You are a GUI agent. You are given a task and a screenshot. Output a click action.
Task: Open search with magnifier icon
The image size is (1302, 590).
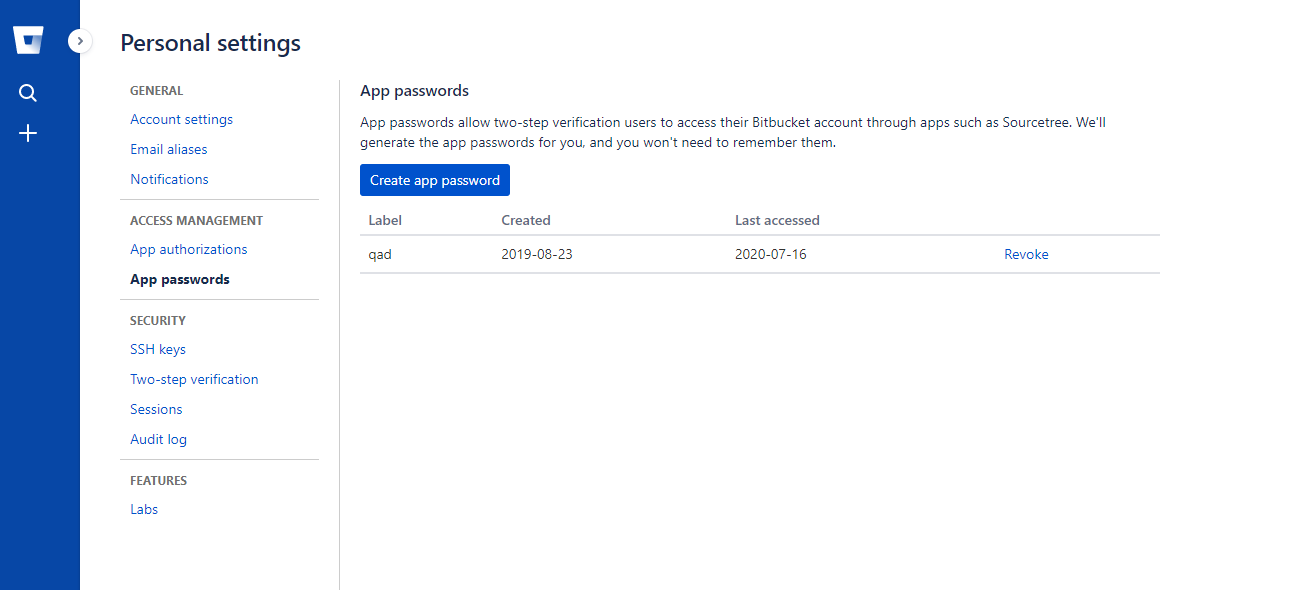28,93
